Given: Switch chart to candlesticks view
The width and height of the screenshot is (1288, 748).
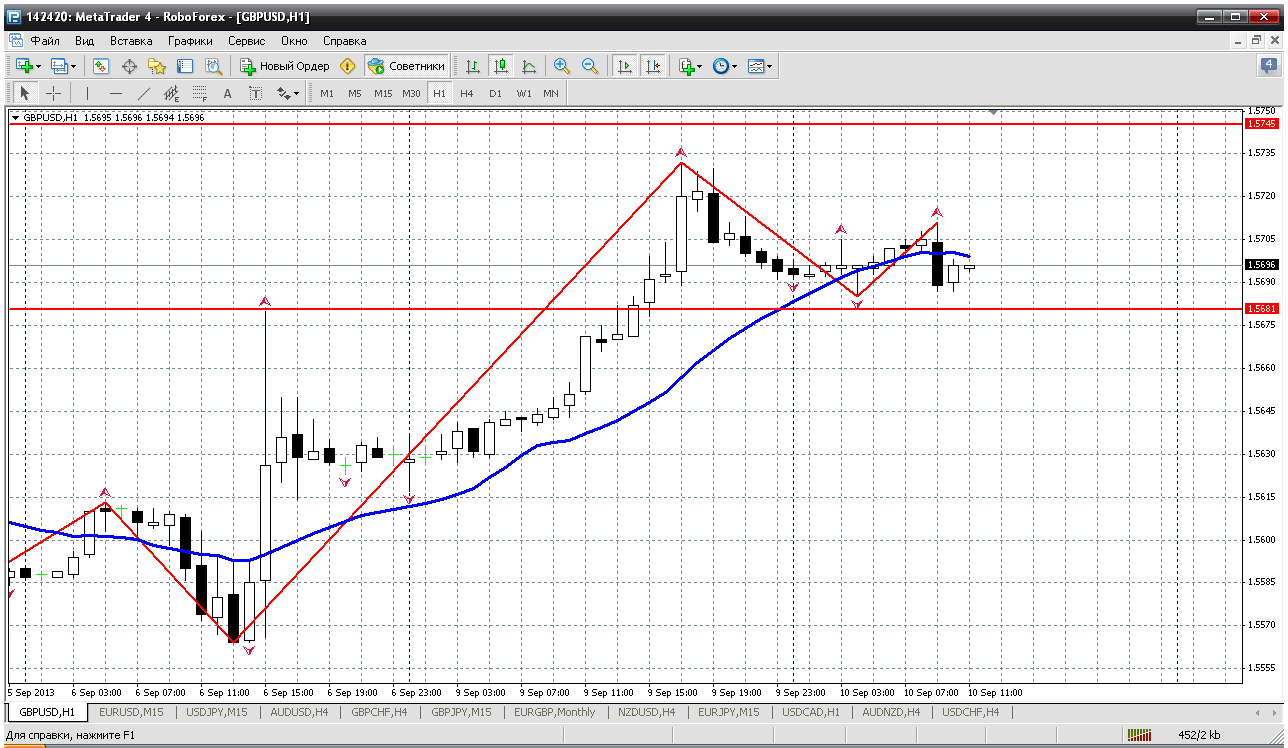Looking at the screenshot, I should pos(501,66).
